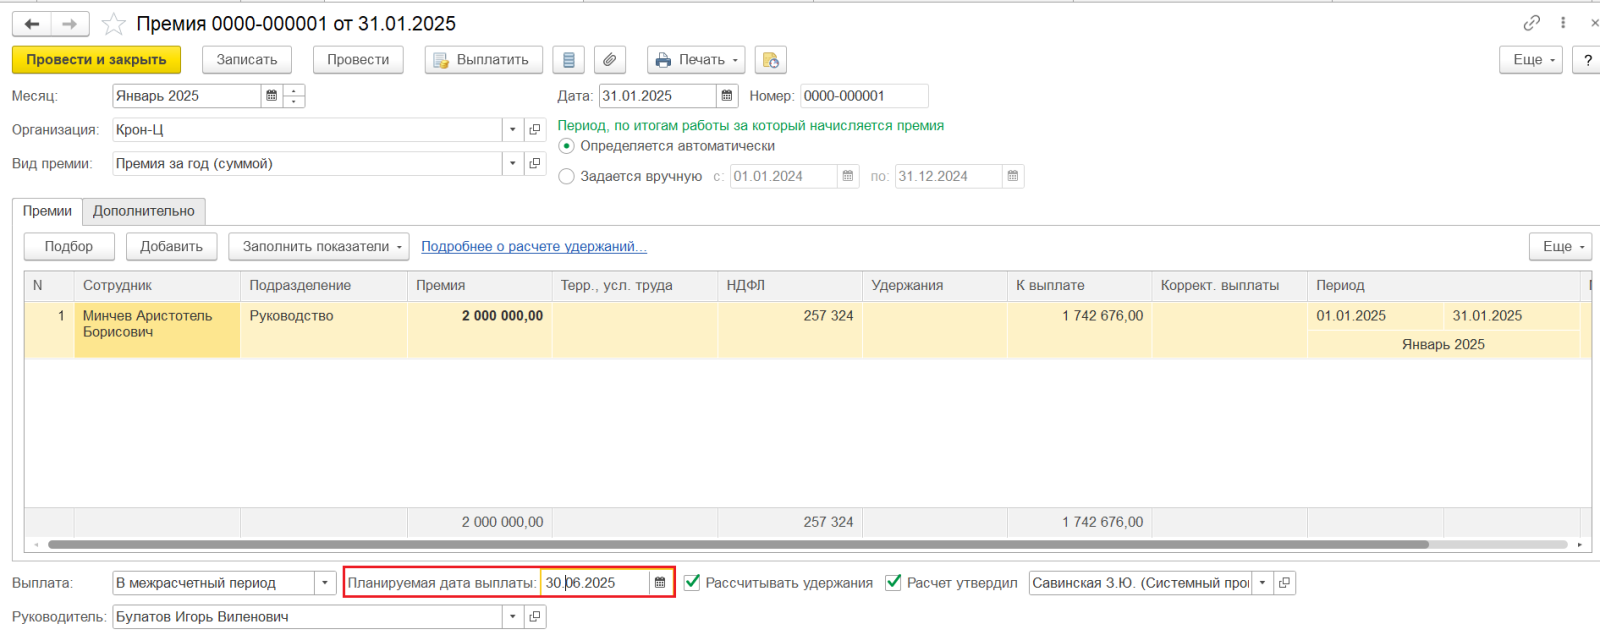The image size is (1600, 635).
Task: Switch to the Дополнительно tab
Action: 144,211
